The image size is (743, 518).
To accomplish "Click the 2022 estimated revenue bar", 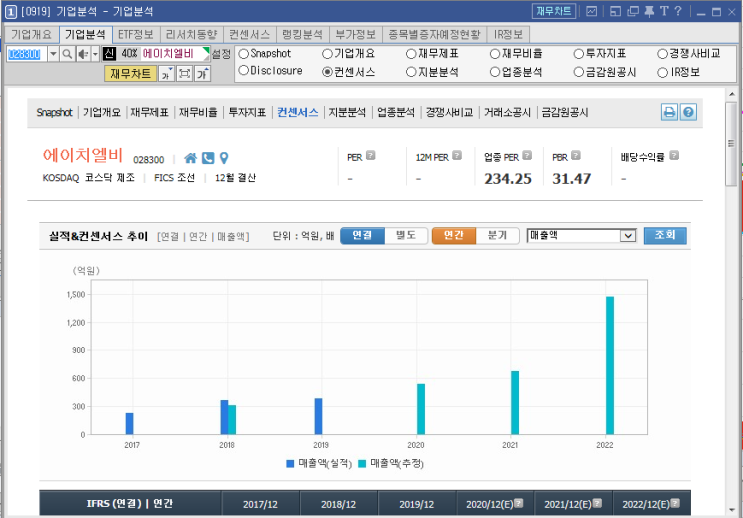I will pyautogui.click(x=610, y=365).
